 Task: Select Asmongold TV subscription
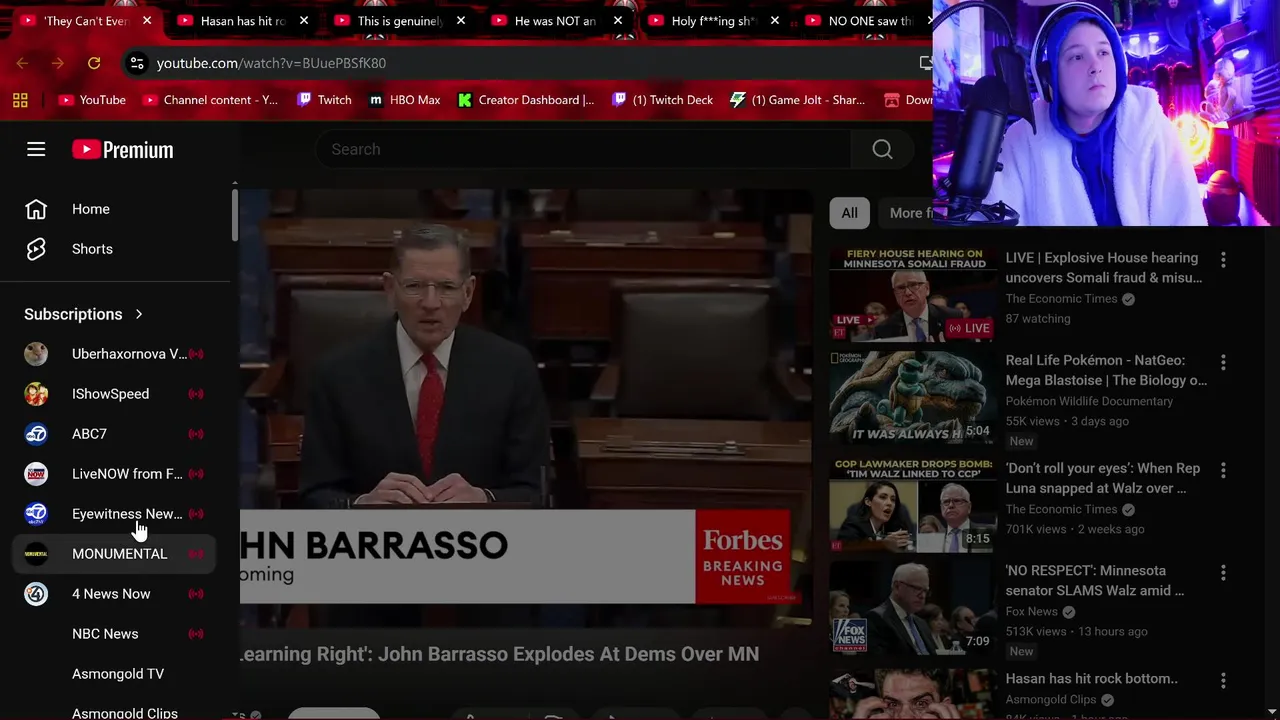click(115, 674)
